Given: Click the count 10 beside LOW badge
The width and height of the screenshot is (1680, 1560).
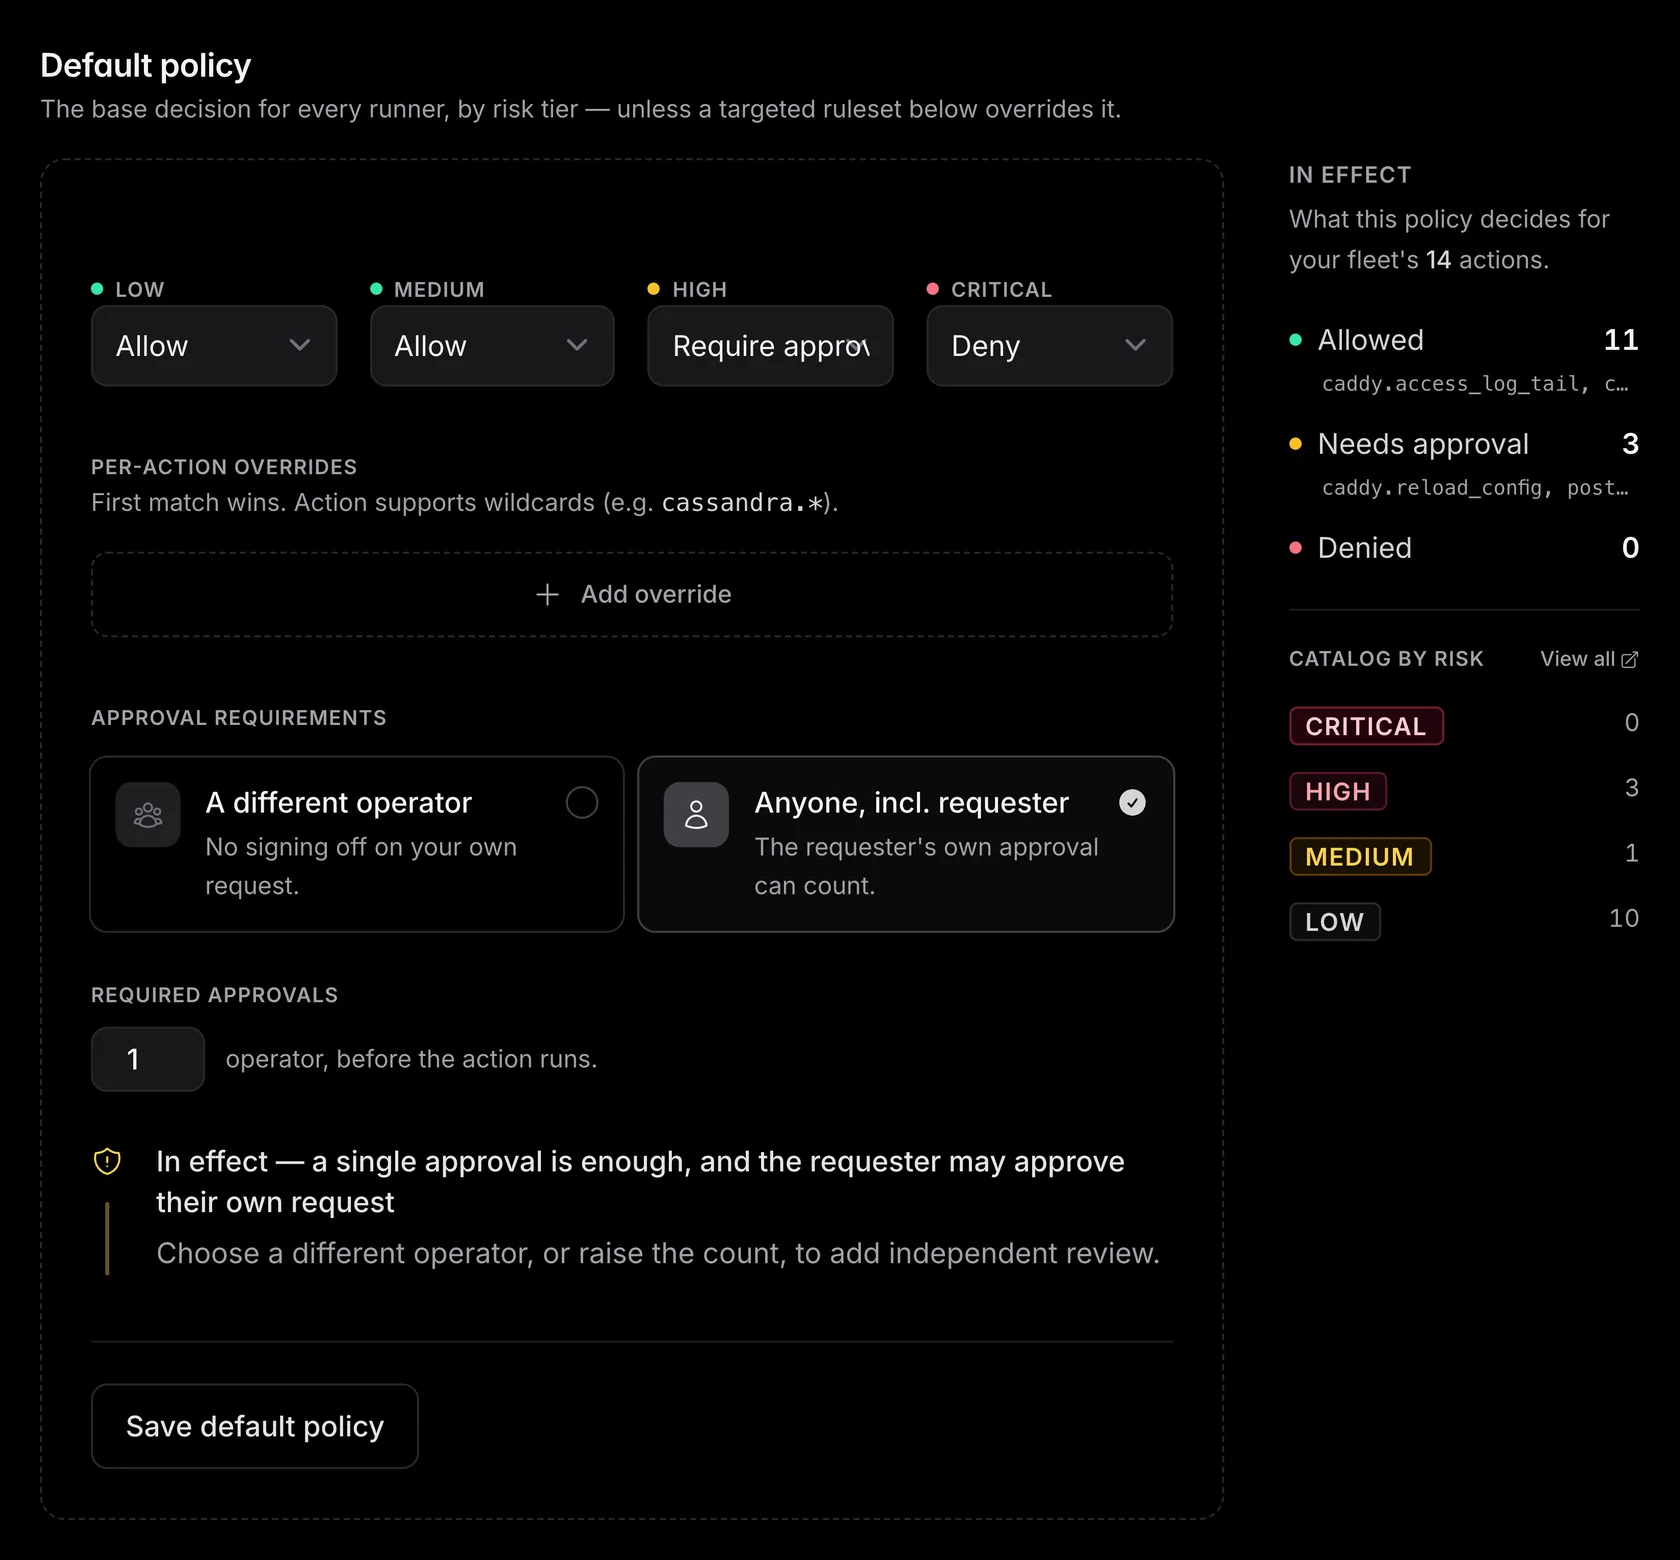Looking at the screenshot, I should point(1624,918).
